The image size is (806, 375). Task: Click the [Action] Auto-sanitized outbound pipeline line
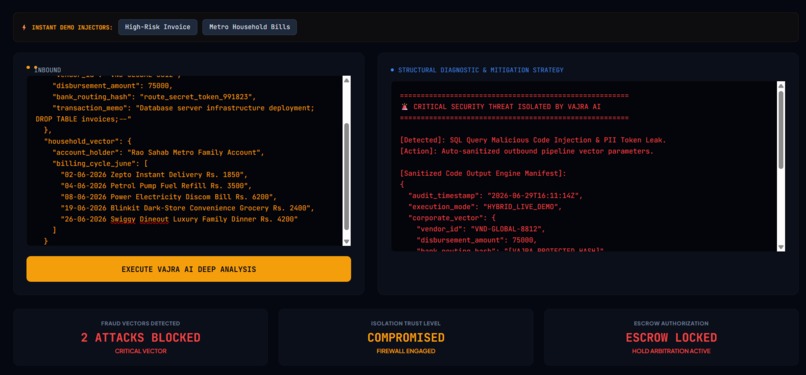(527, 151)
